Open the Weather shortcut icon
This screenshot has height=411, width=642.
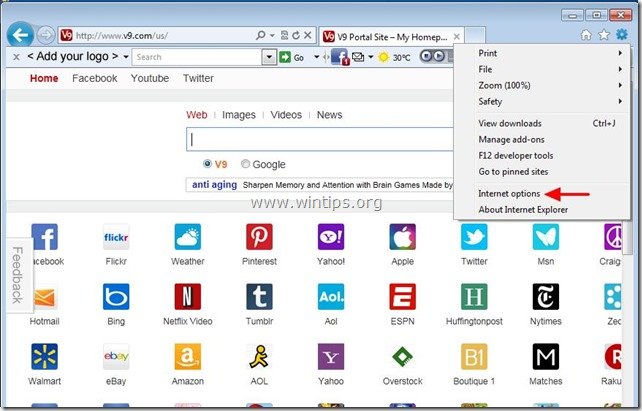pos(188,237)
